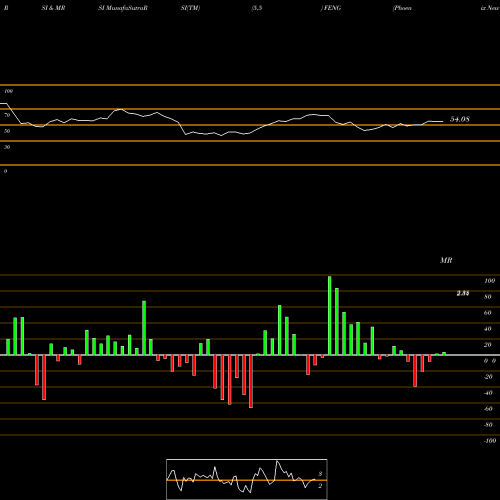500x500 pixels.
Task: Select the 40 label on MR scale
Action: [488, 329]
